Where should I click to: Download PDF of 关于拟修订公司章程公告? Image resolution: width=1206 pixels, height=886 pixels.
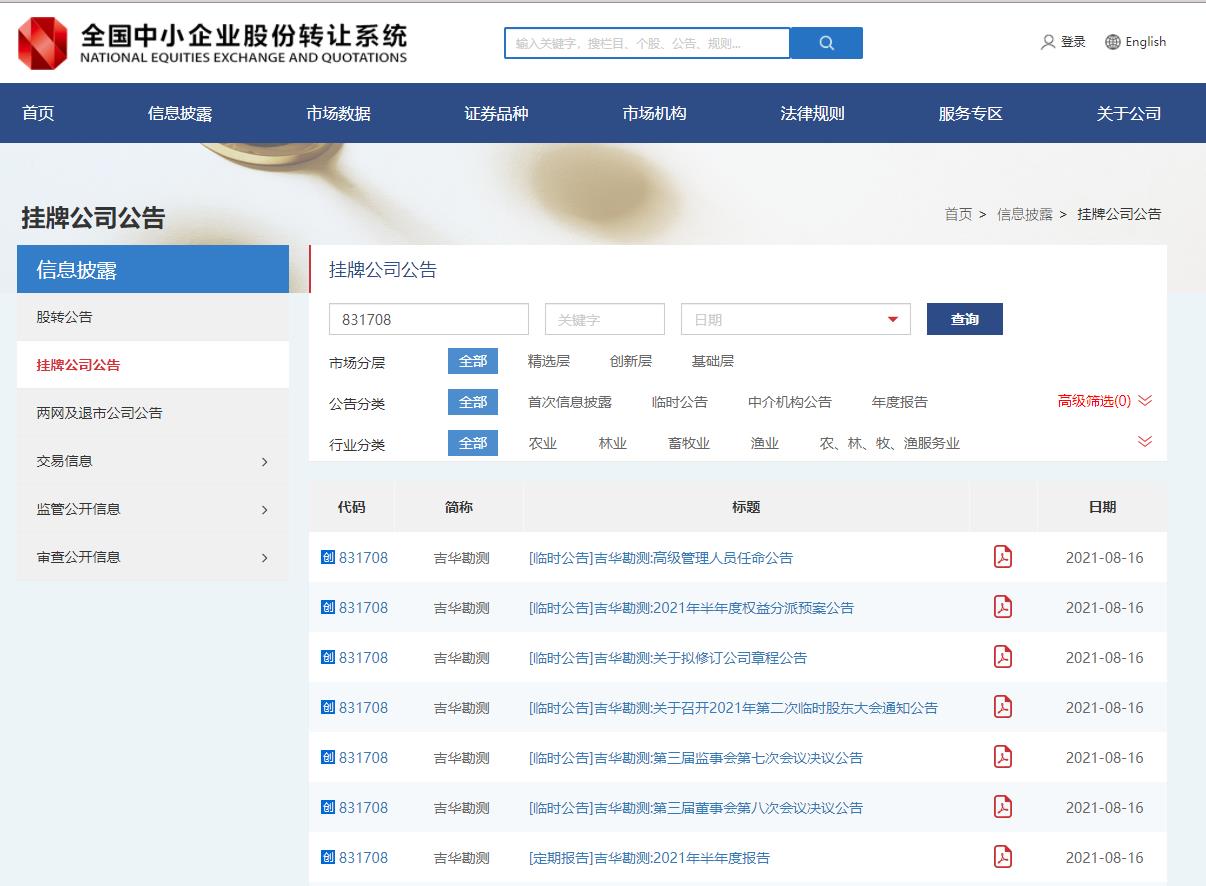coord(1002,657)
